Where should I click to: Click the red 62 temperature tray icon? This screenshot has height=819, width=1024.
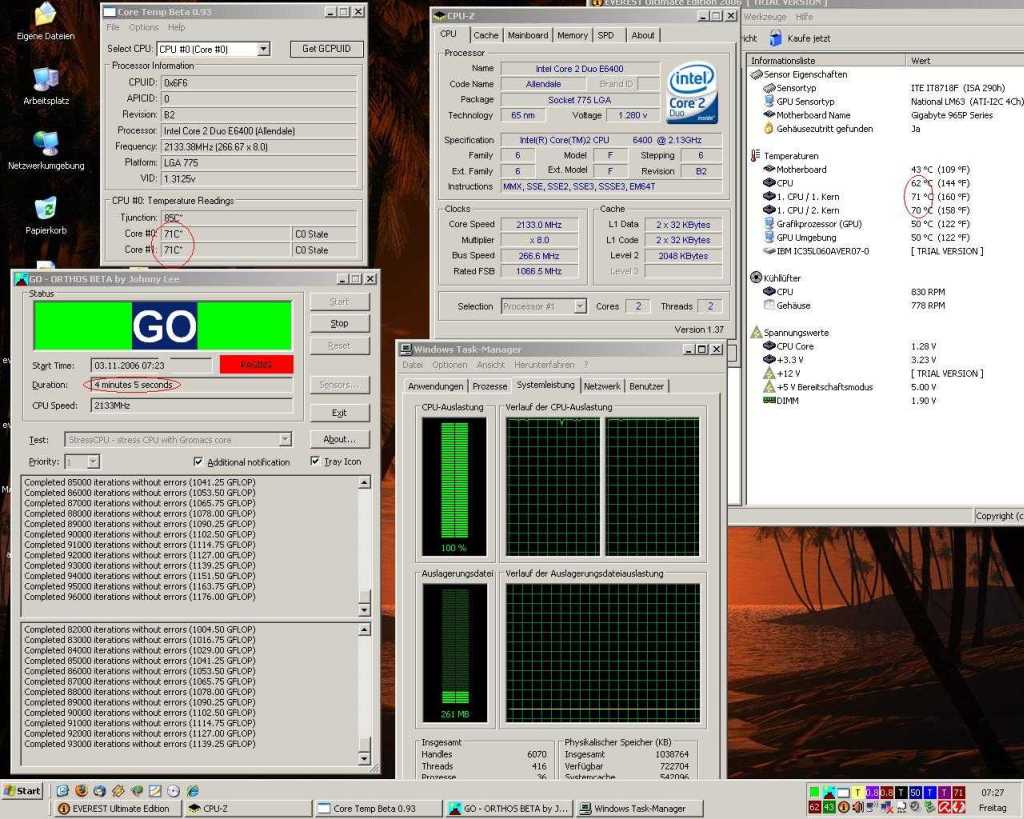(814, 807)
